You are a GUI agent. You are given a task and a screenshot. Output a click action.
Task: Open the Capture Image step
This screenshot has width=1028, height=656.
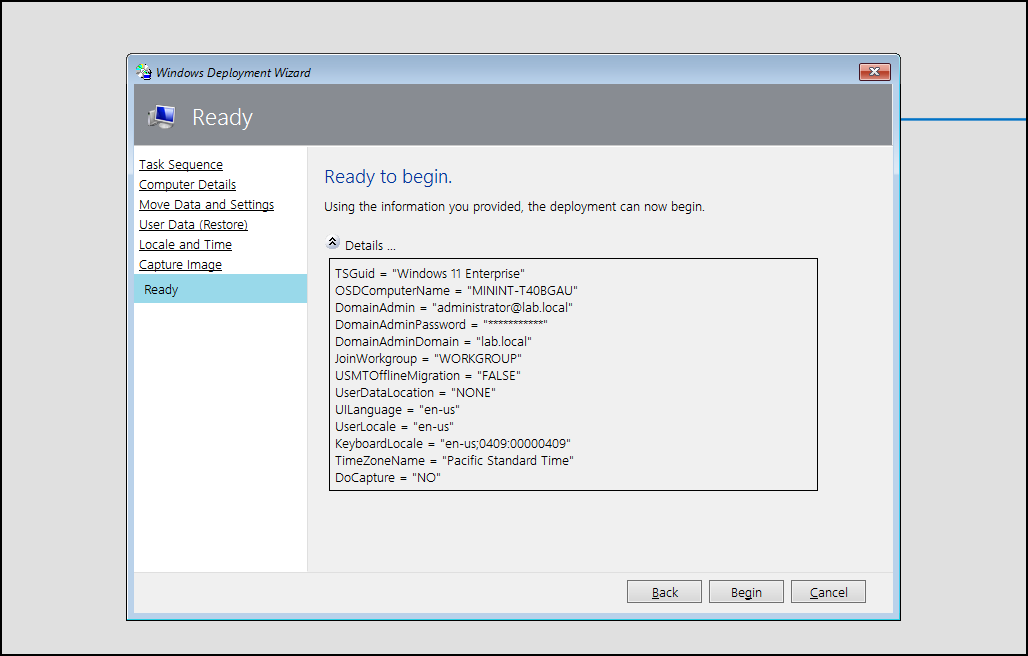click(180, 265)
